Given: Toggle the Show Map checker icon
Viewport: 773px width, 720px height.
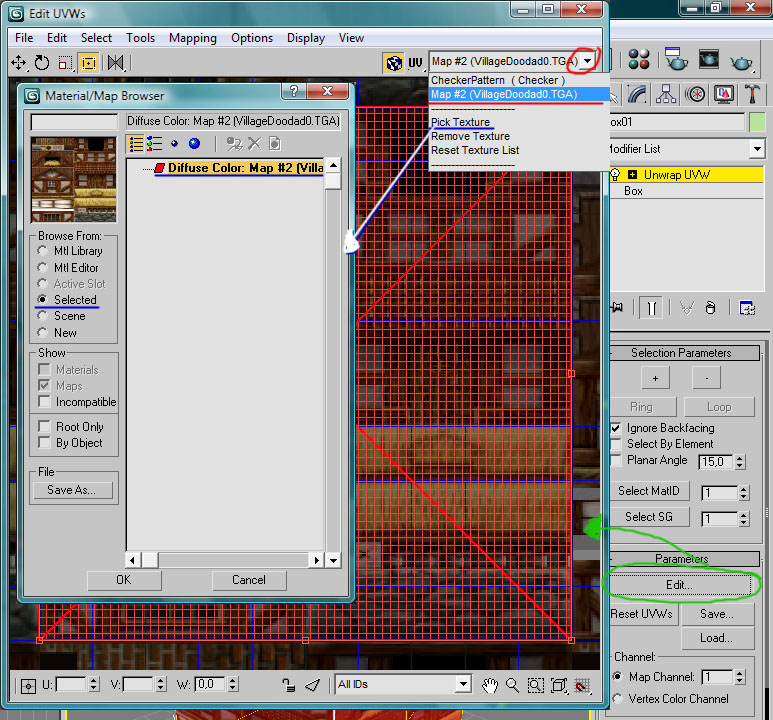Looking at the screenshot, I should click(394, 63).
